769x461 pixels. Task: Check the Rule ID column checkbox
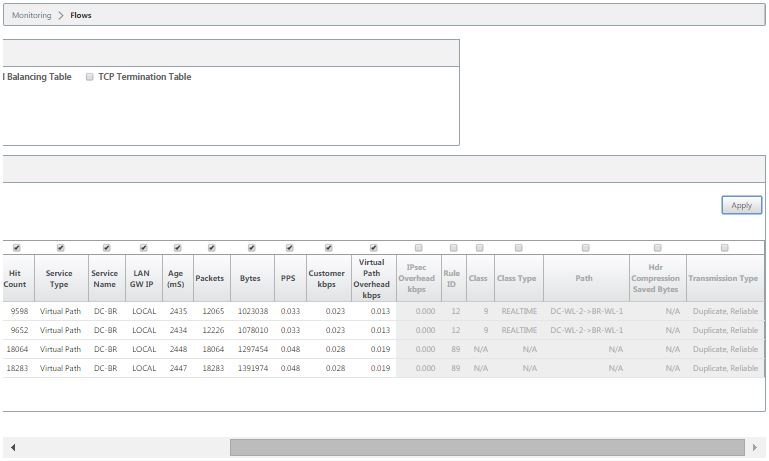[x=454, y=248]
